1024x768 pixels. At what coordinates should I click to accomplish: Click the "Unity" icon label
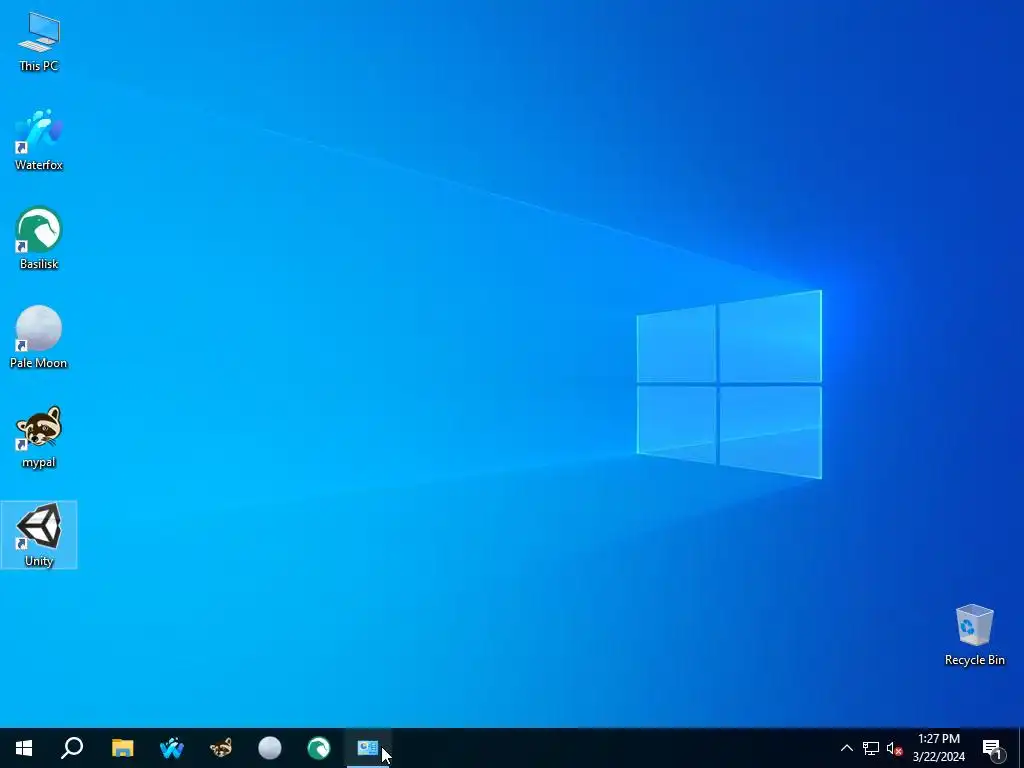39,561
